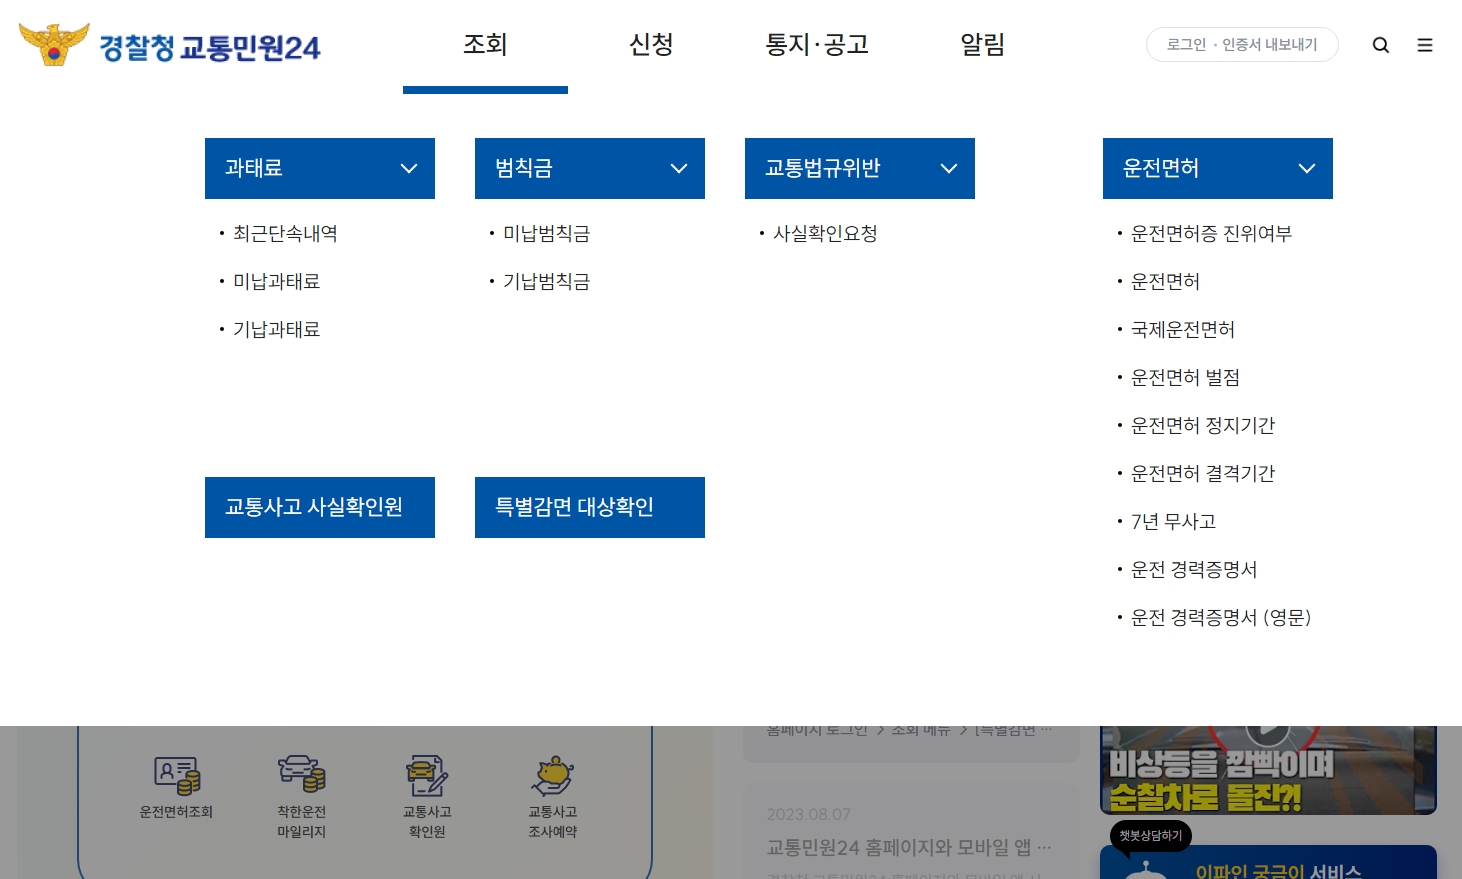Open the hamburger menu icon

click(1425, 45)
